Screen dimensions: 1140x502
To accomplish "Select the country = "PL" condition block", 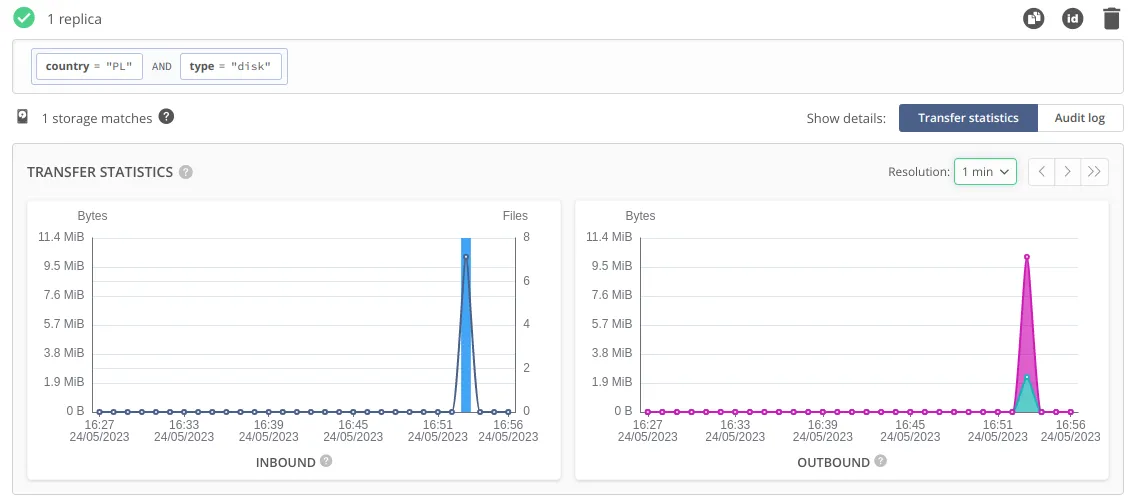I will [x=90, y=67].
